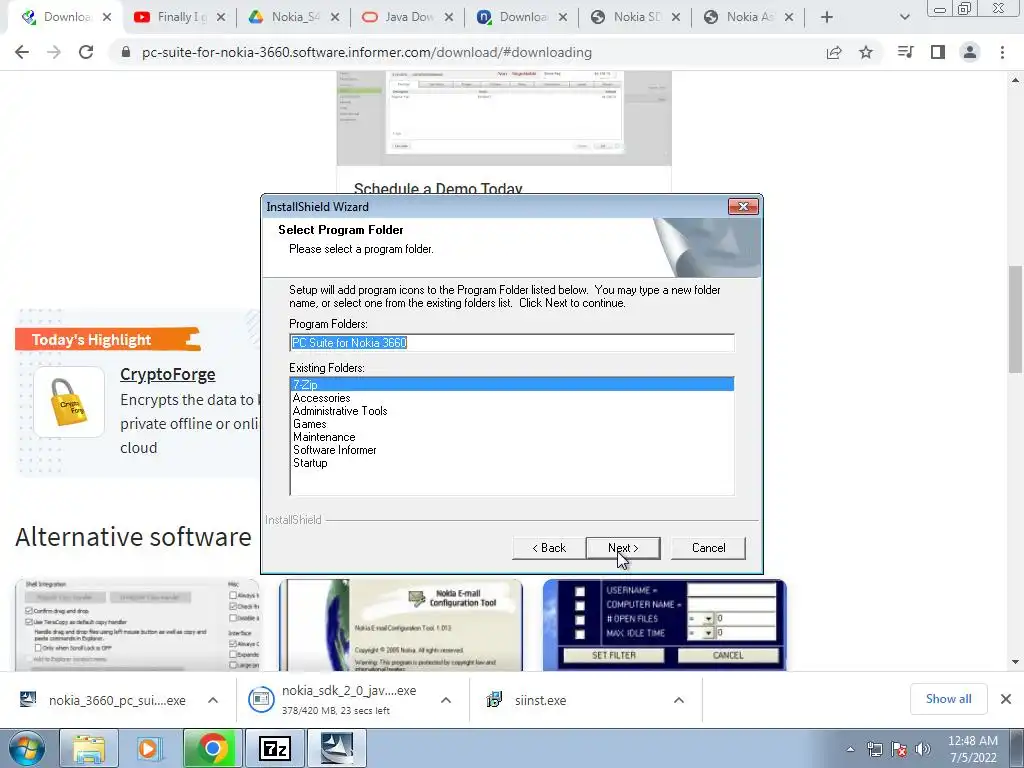
Task: Toggle Chrome side panel icon
Action: tap(938, 52)
